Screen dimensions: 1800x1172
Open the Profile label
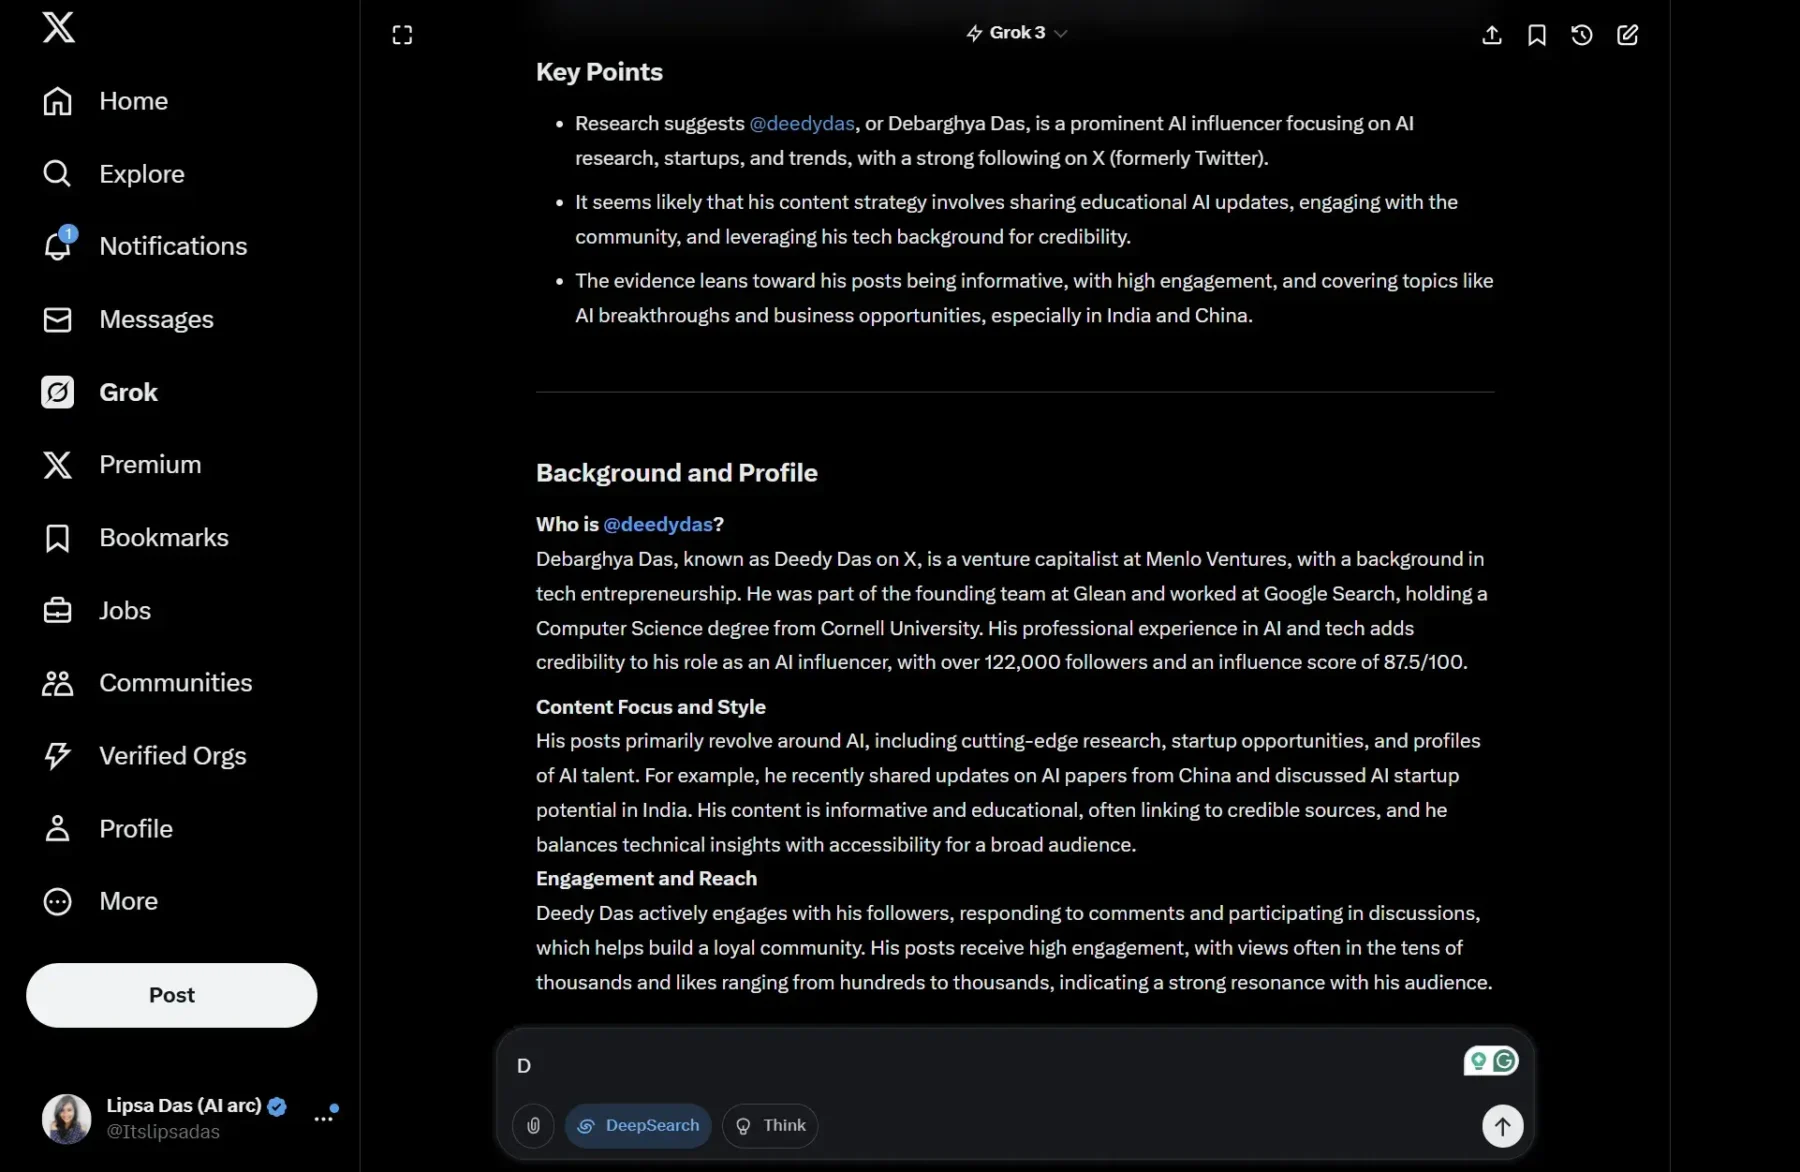tap(136, 828)
